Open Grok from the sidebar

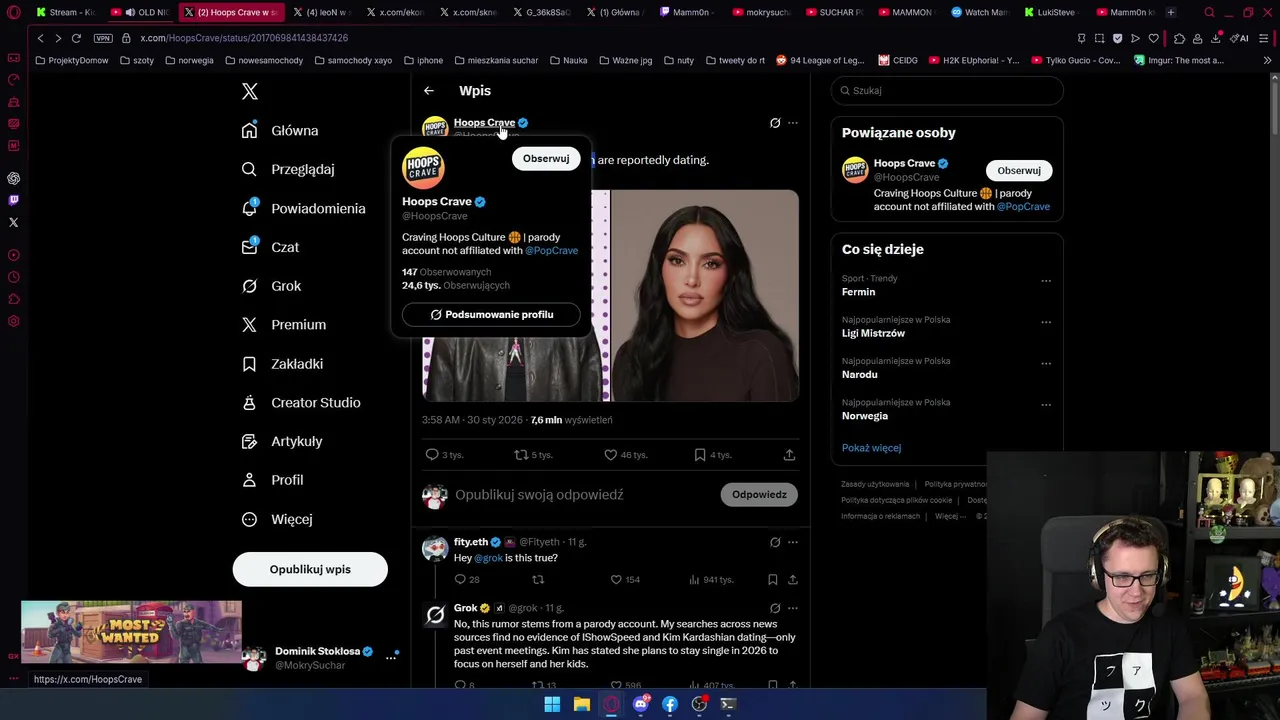tap(271, 286)
